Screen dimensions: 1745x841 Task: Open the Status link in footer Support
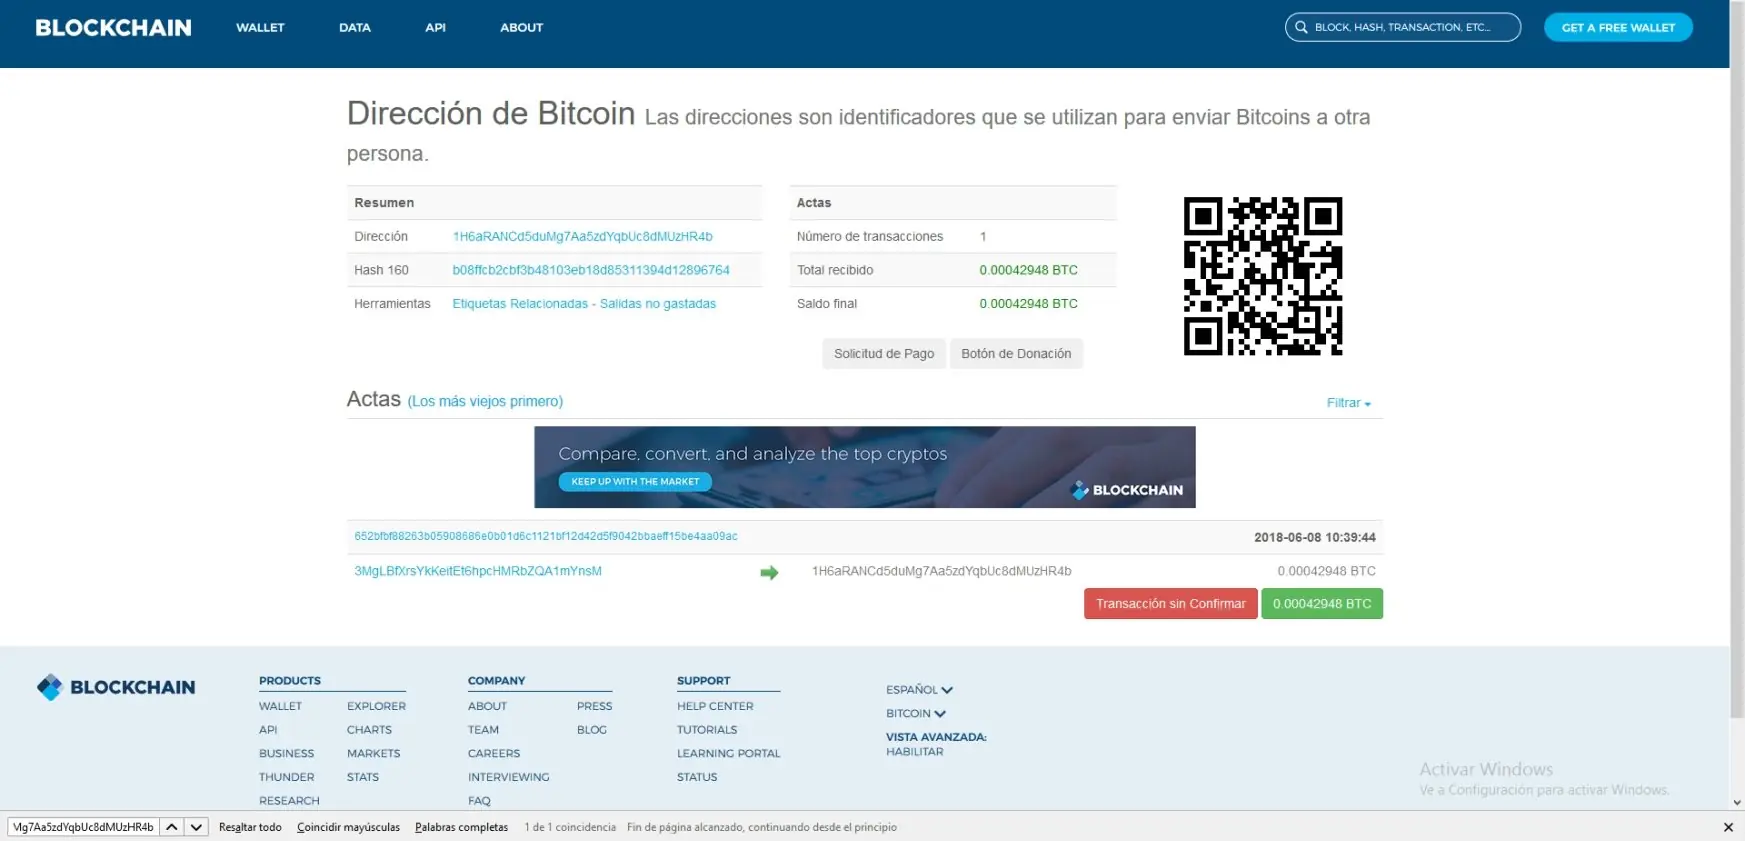click(x=697, y=778)
